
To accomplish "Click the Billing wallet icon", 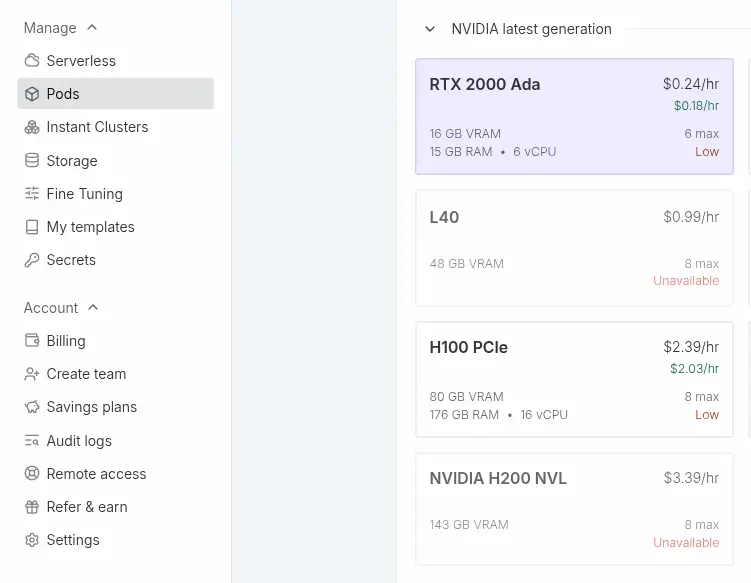I will (x=32, y=341).
